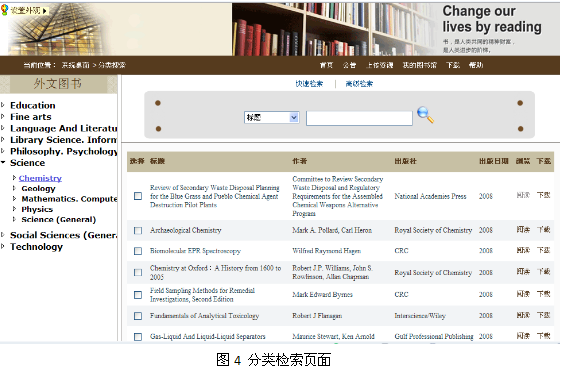
Task: Click the publisher Gulf Professional Publishing
Action: coord(433,336)
